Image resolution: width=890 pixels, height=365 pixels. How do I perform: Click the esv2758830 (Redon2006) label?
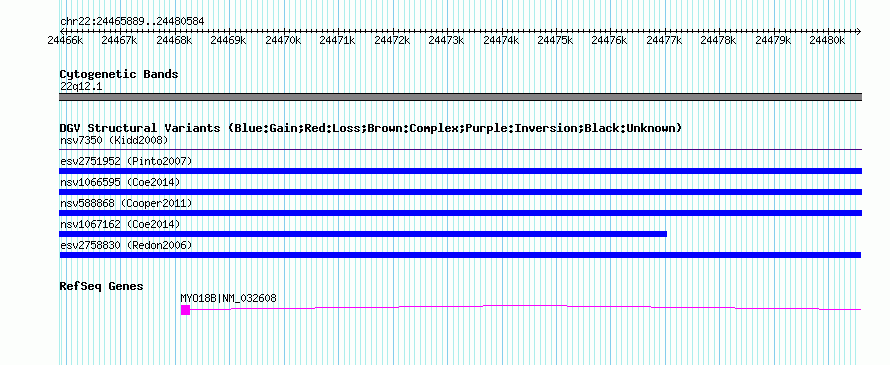(x=126, y=245)
